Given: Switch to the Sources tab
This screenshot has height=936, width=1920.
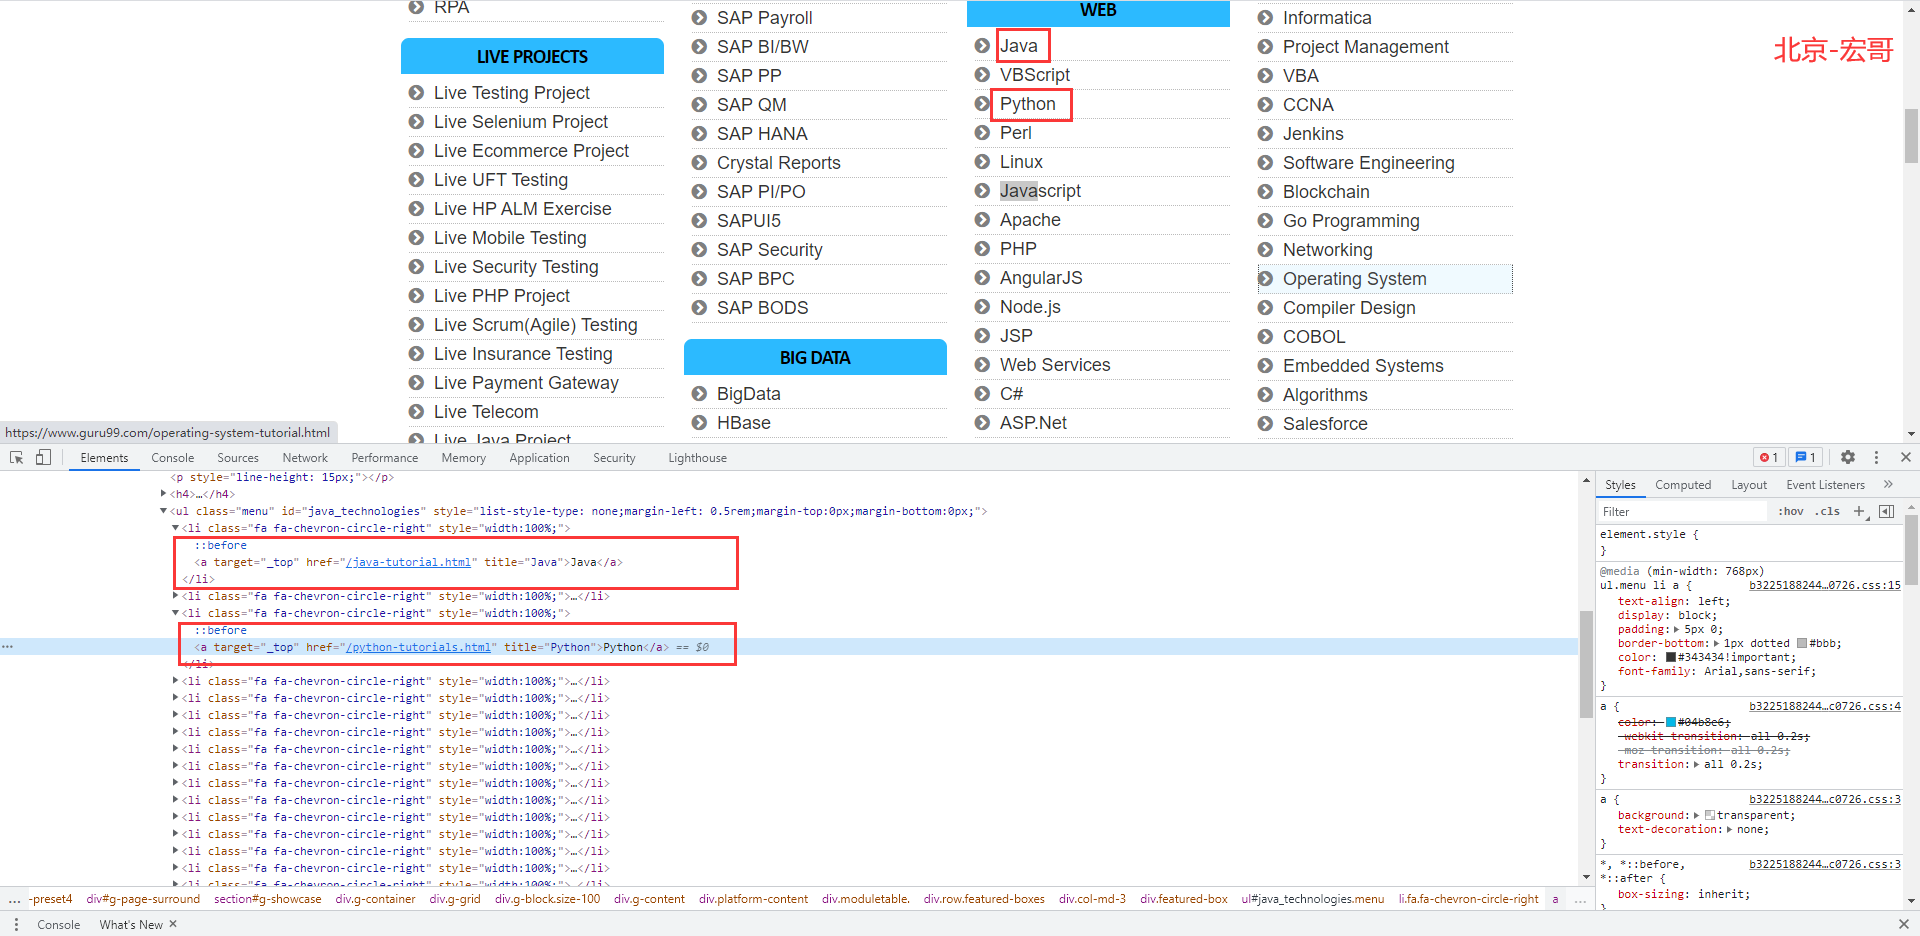Looking at the screenshot, I should pos(238,458).
